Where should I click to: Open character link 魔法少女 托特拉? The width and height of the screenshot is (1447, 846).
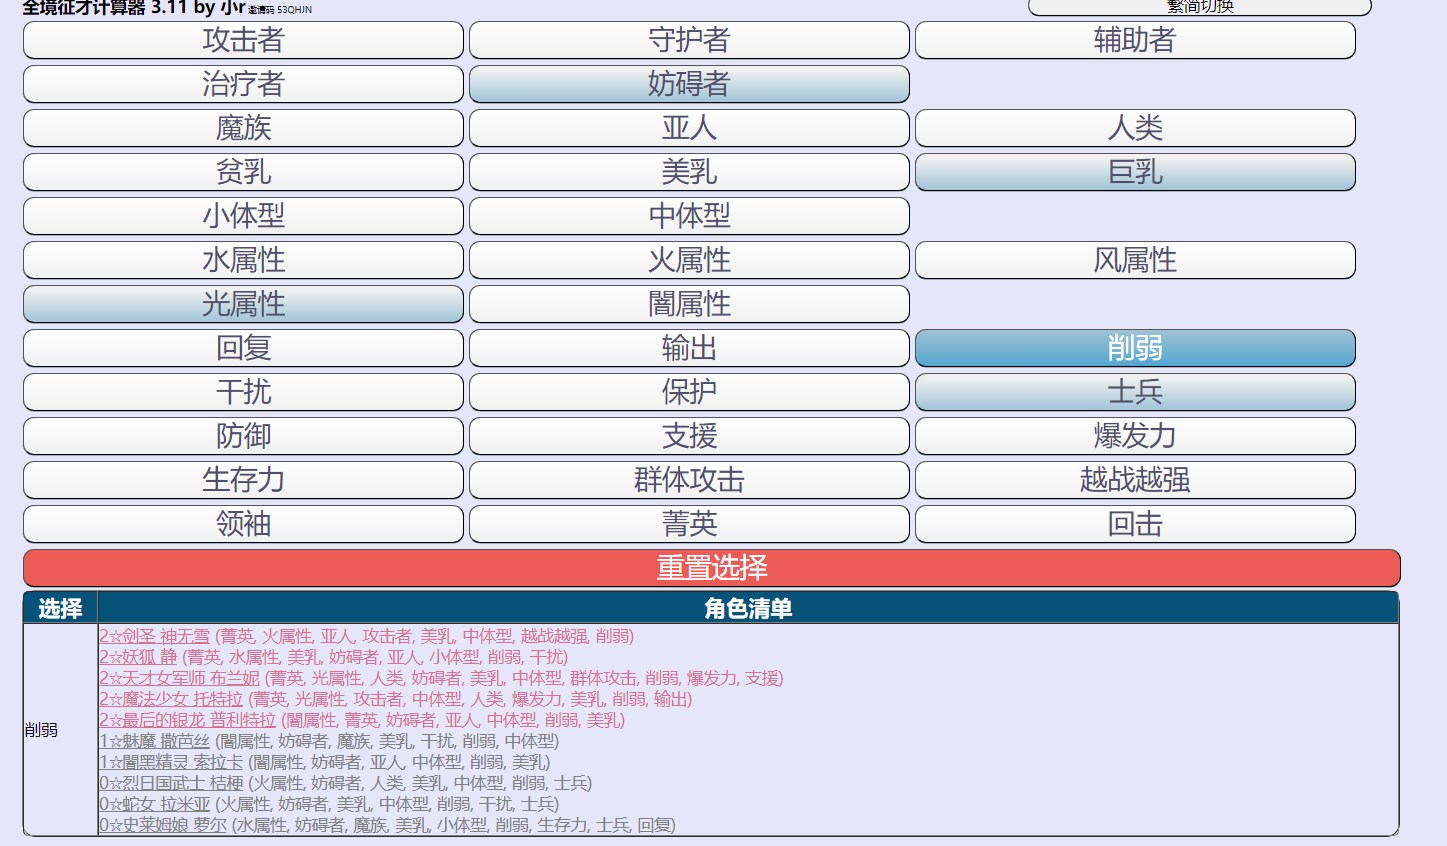tap(171, 699)
